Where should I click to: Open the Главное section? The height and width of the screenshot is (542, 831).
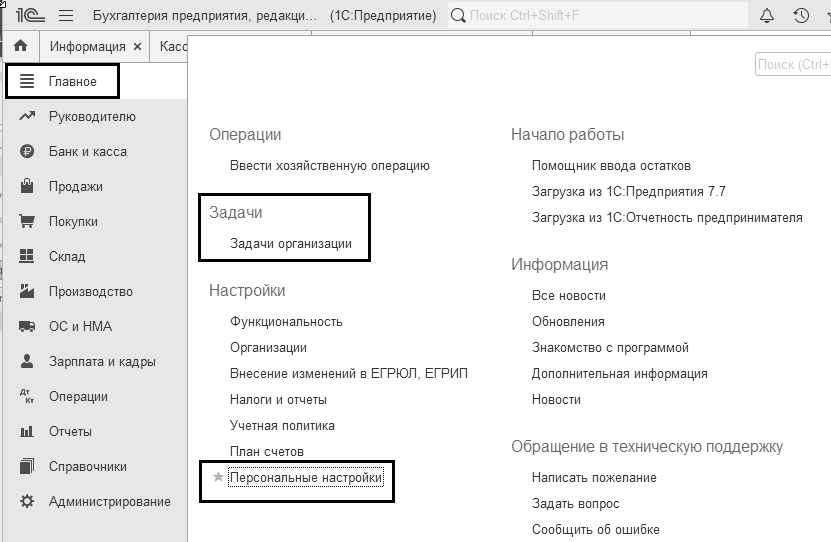pos(73,82)
